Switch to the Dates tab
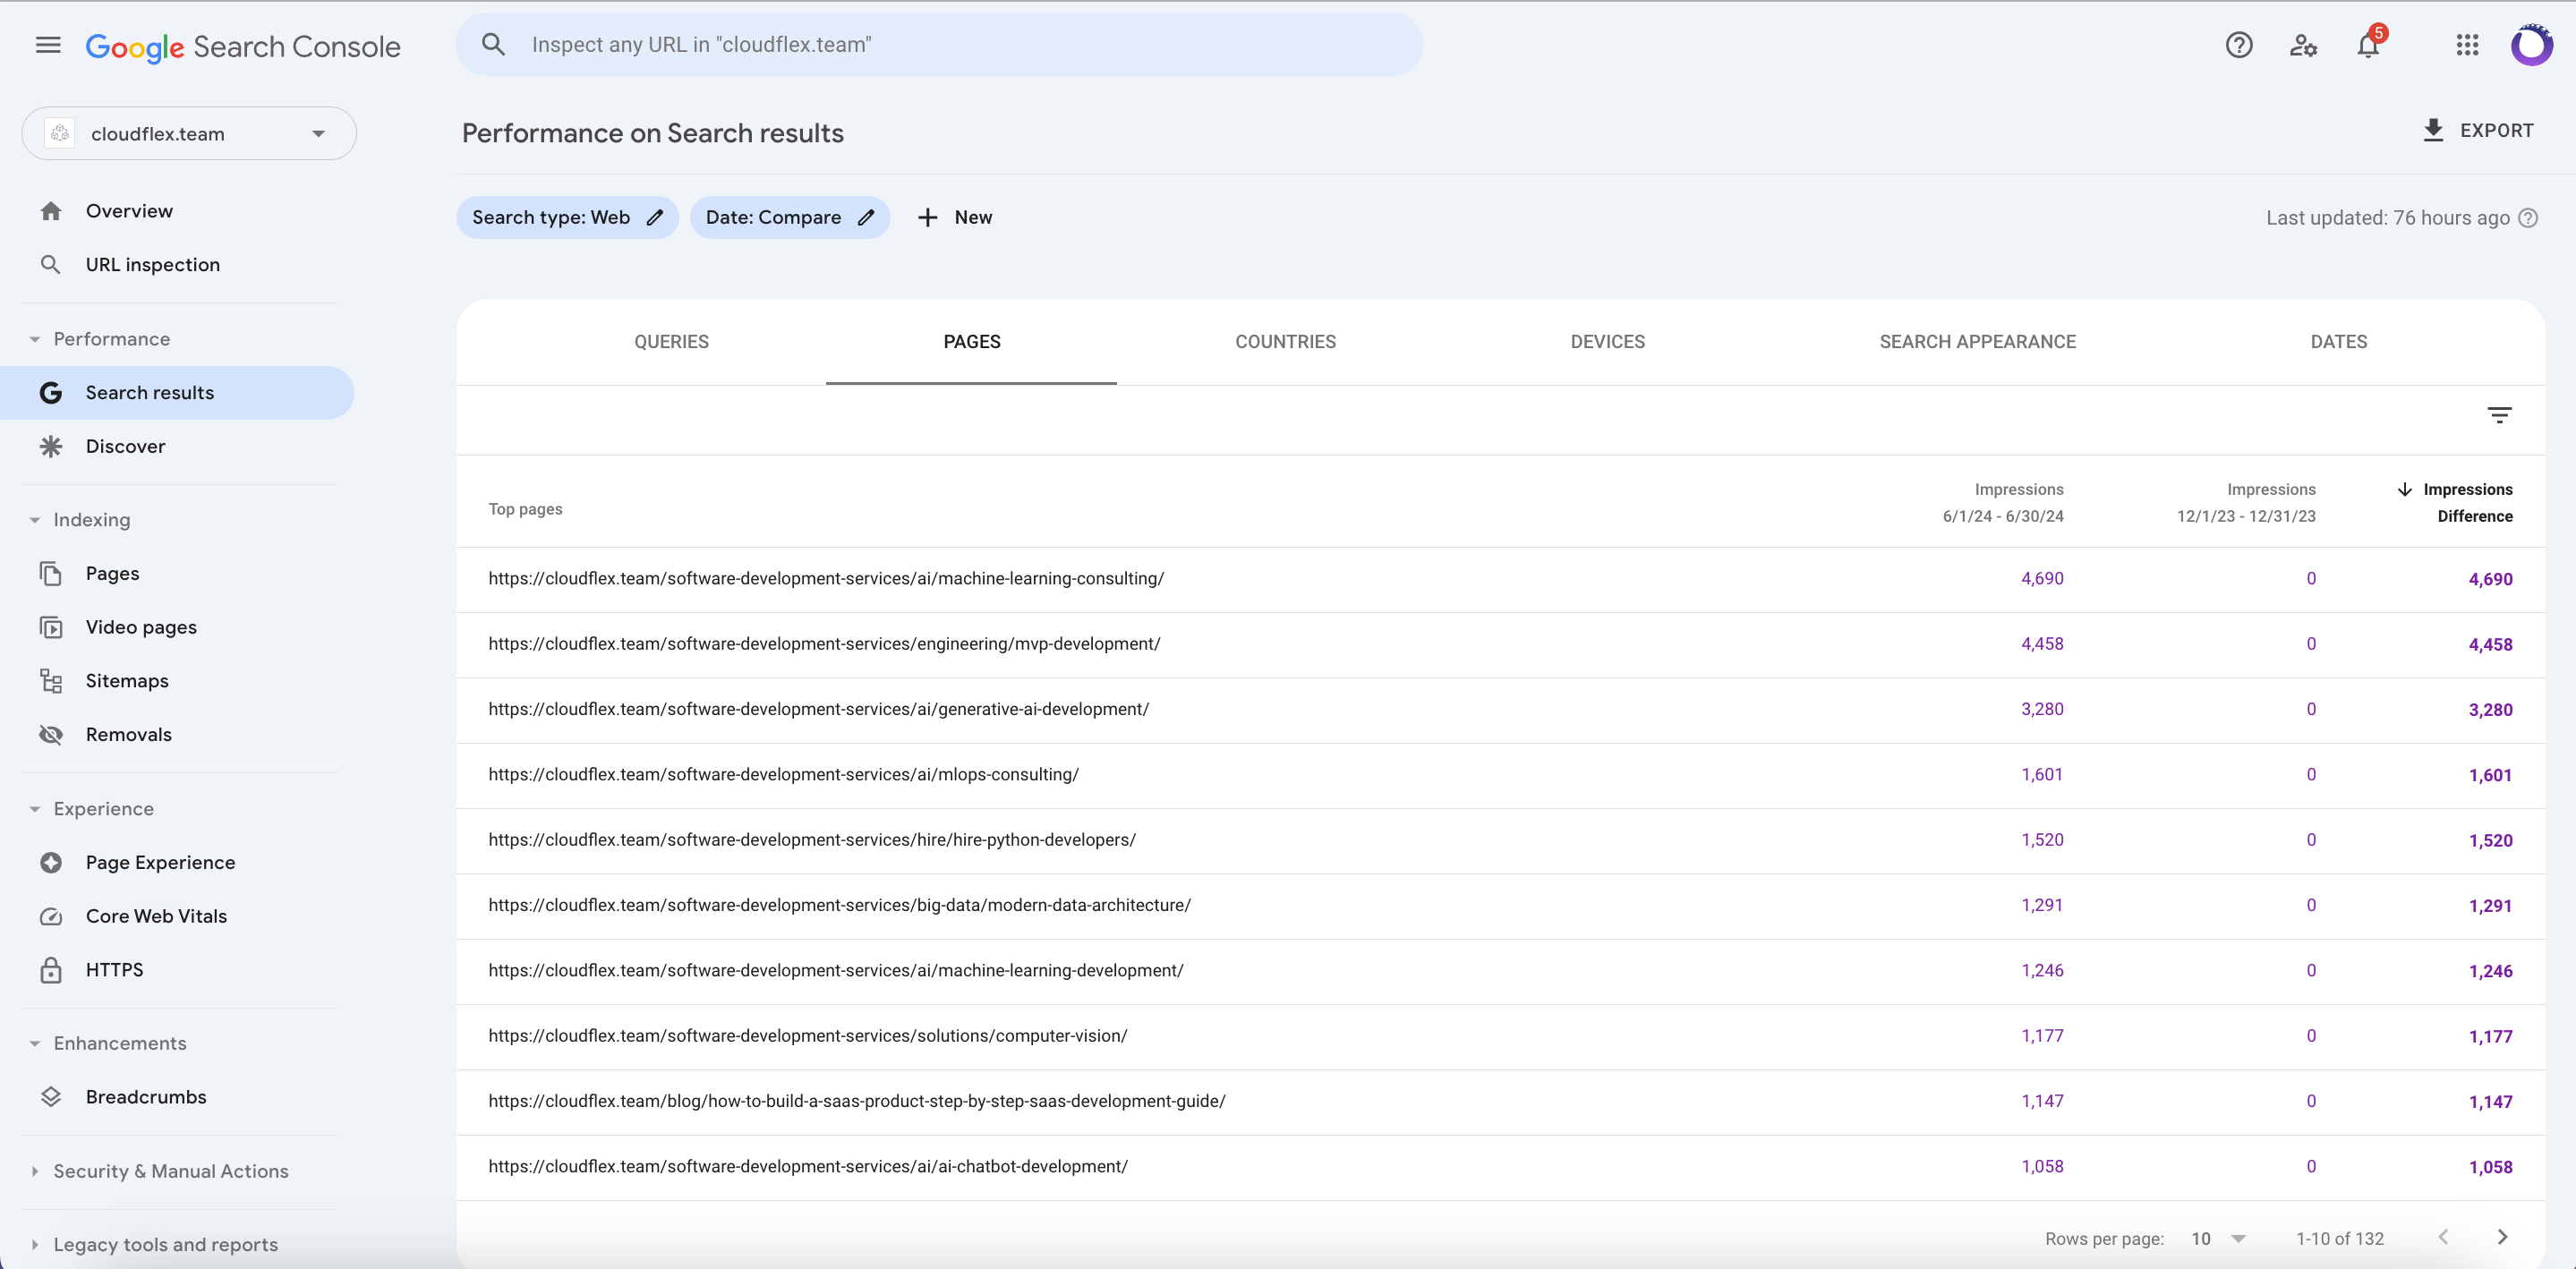Viewport: 2576px width, 1269px height. coord(2338,342)
